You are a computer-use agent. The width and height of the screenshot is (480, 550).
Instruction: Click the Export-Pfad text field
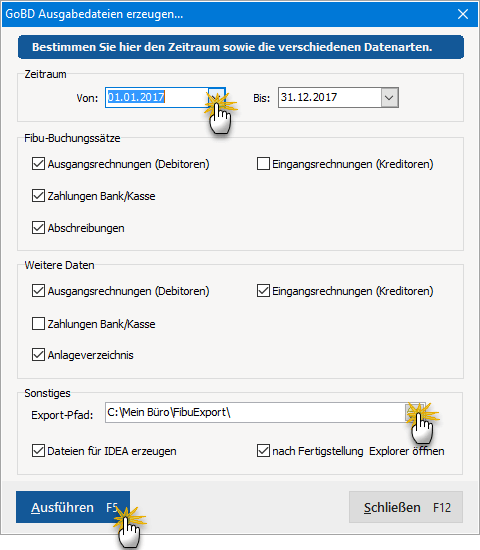(255, 412)
